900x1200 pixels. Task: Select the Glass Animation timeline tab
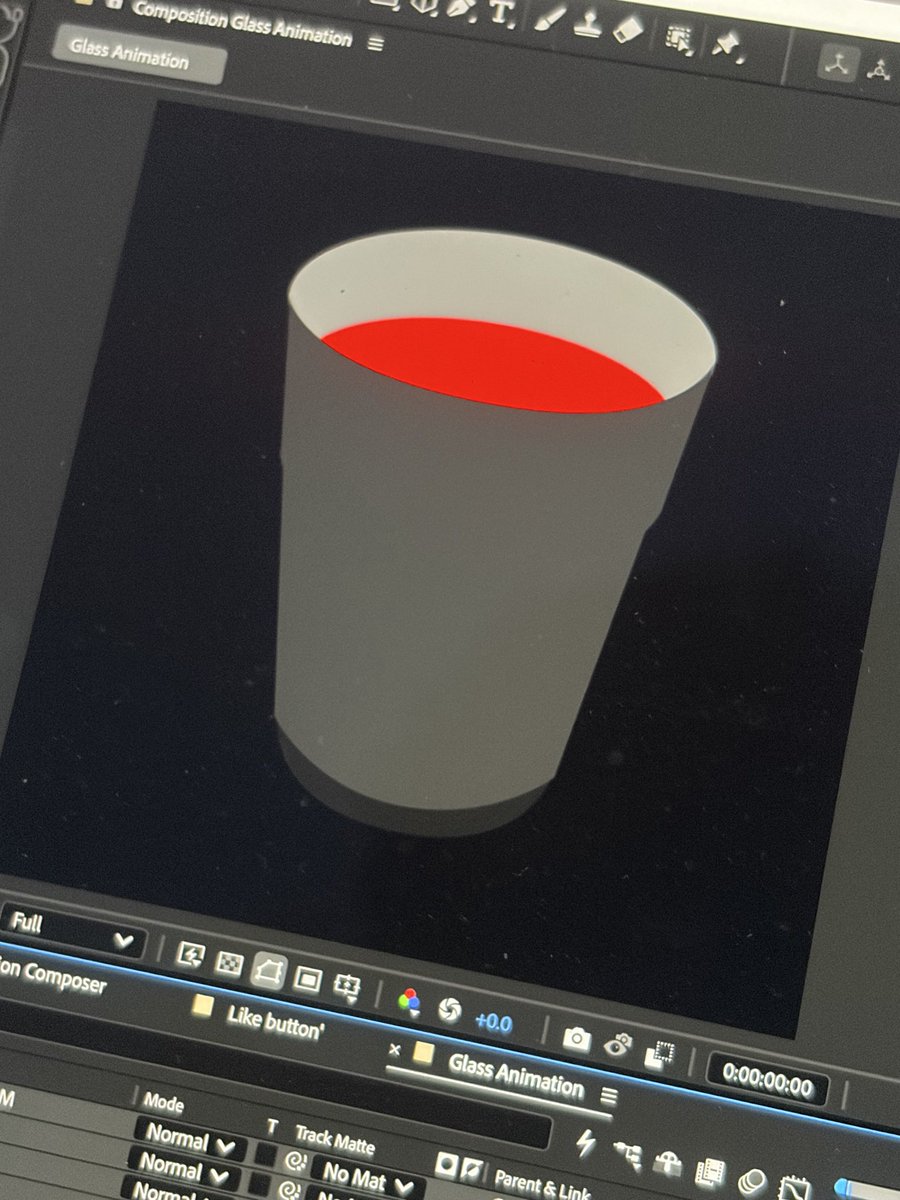[515, 1074]
